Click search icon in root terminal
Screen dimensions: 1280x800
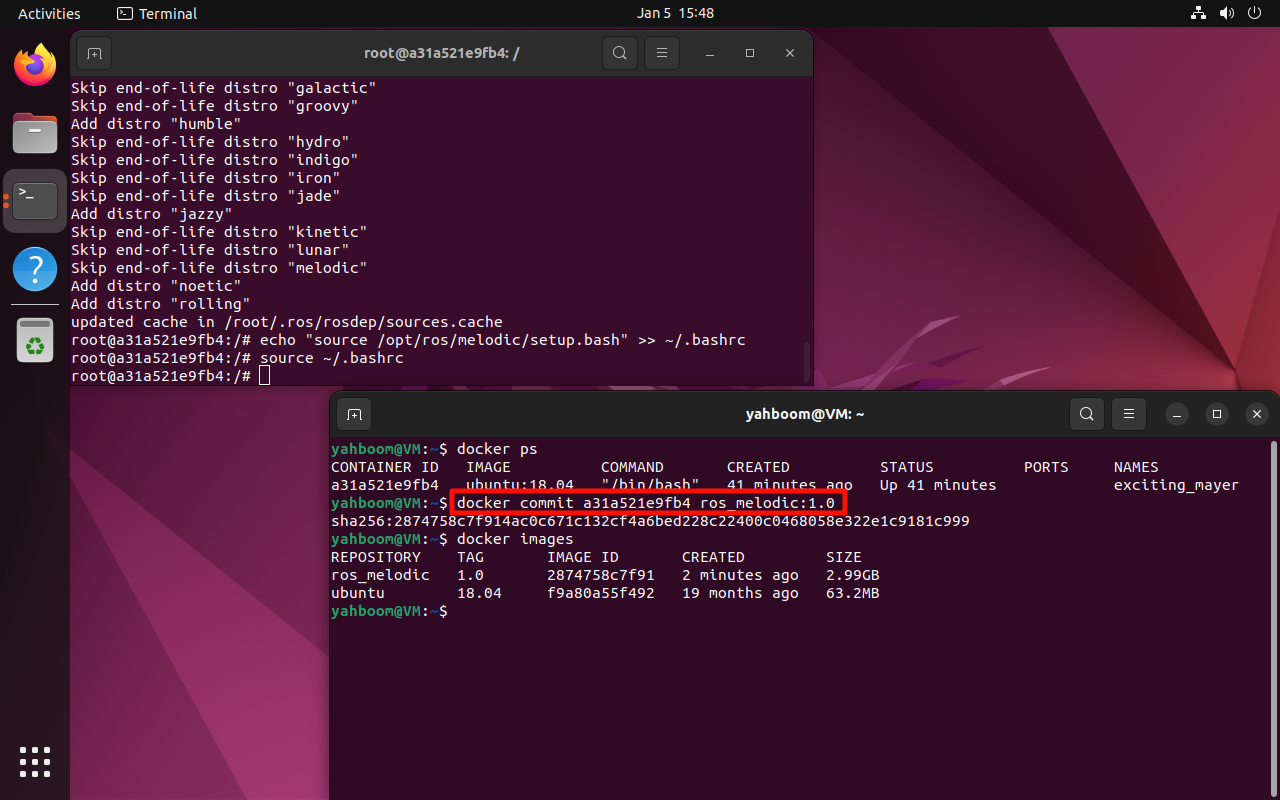[620, 53]
